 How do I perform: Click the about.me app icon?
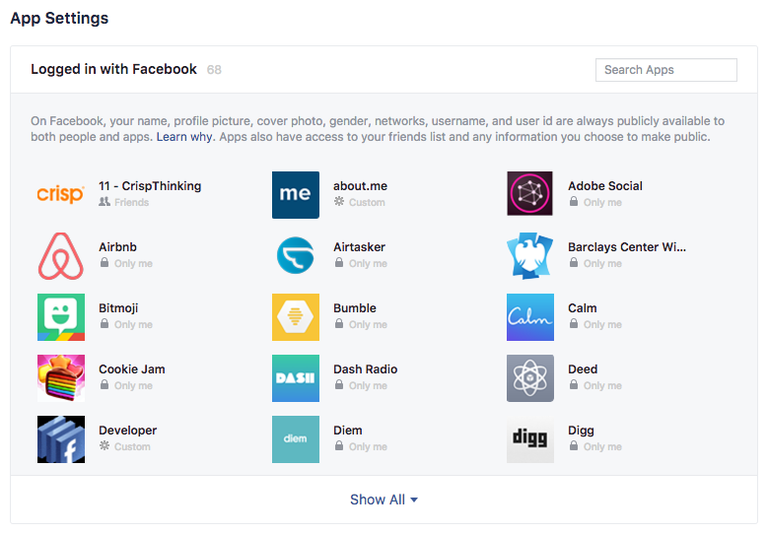click(x=296, y=194)
